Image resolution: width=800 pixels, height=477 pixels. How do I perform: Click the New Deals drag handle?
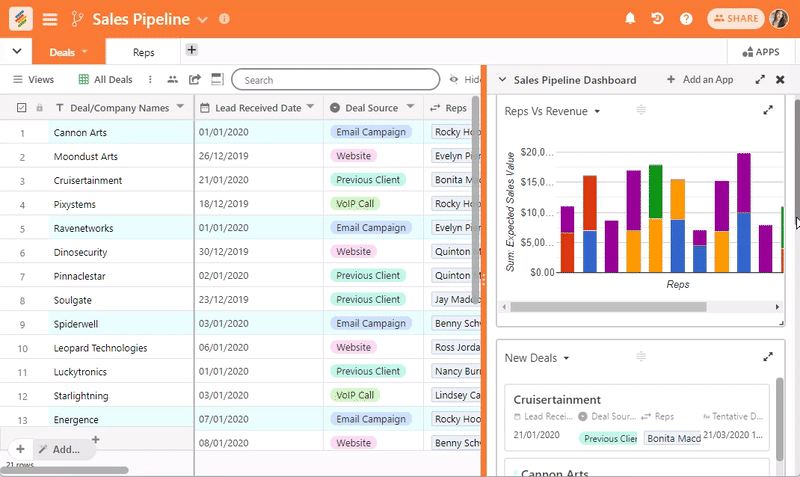click(641, 357)
